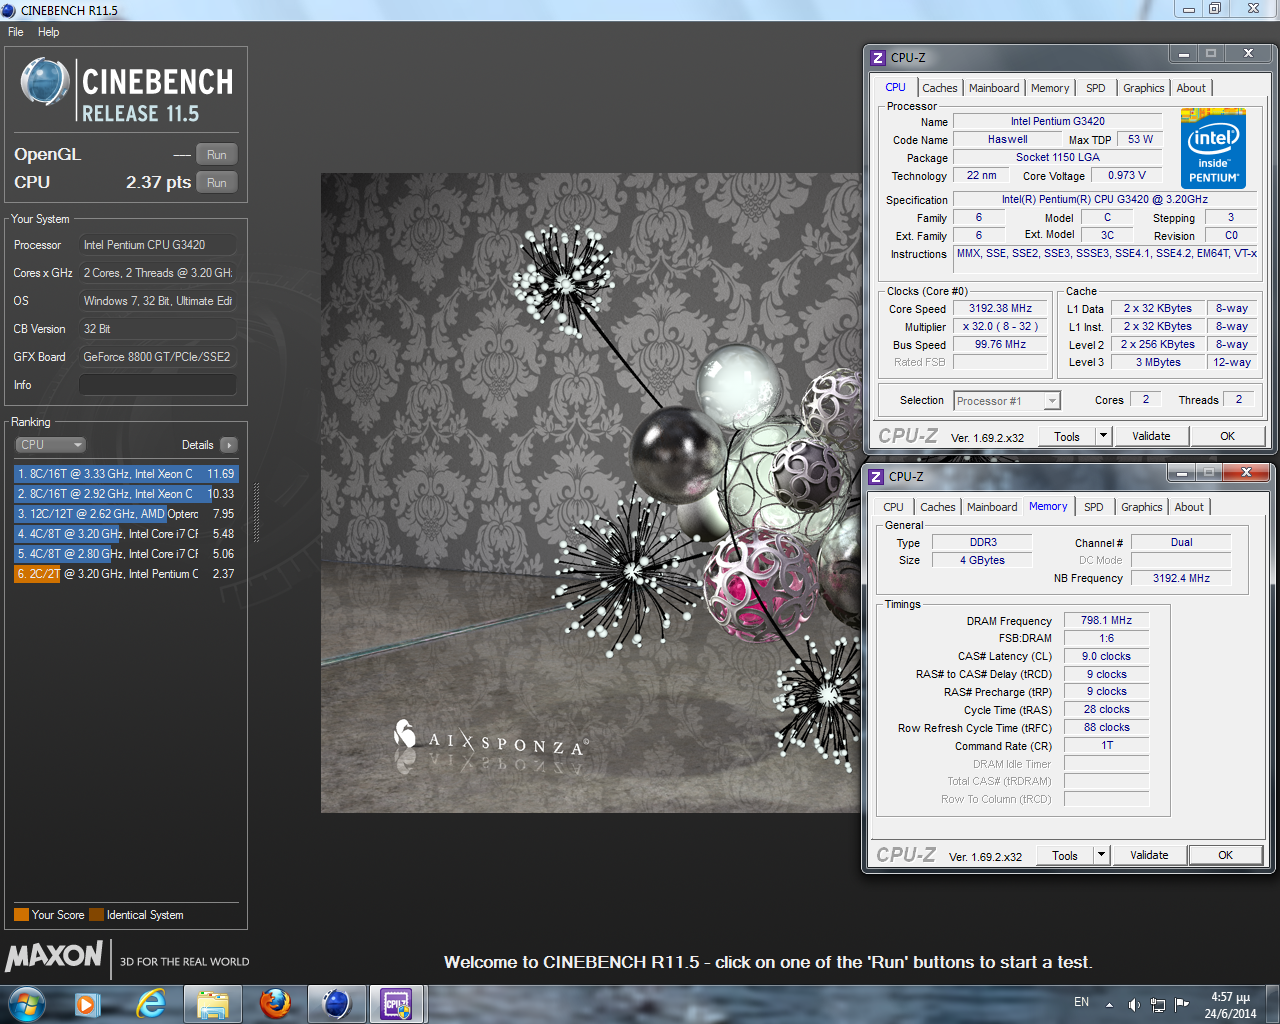Open Processor #1 selection dropdown

point(1006,401)
